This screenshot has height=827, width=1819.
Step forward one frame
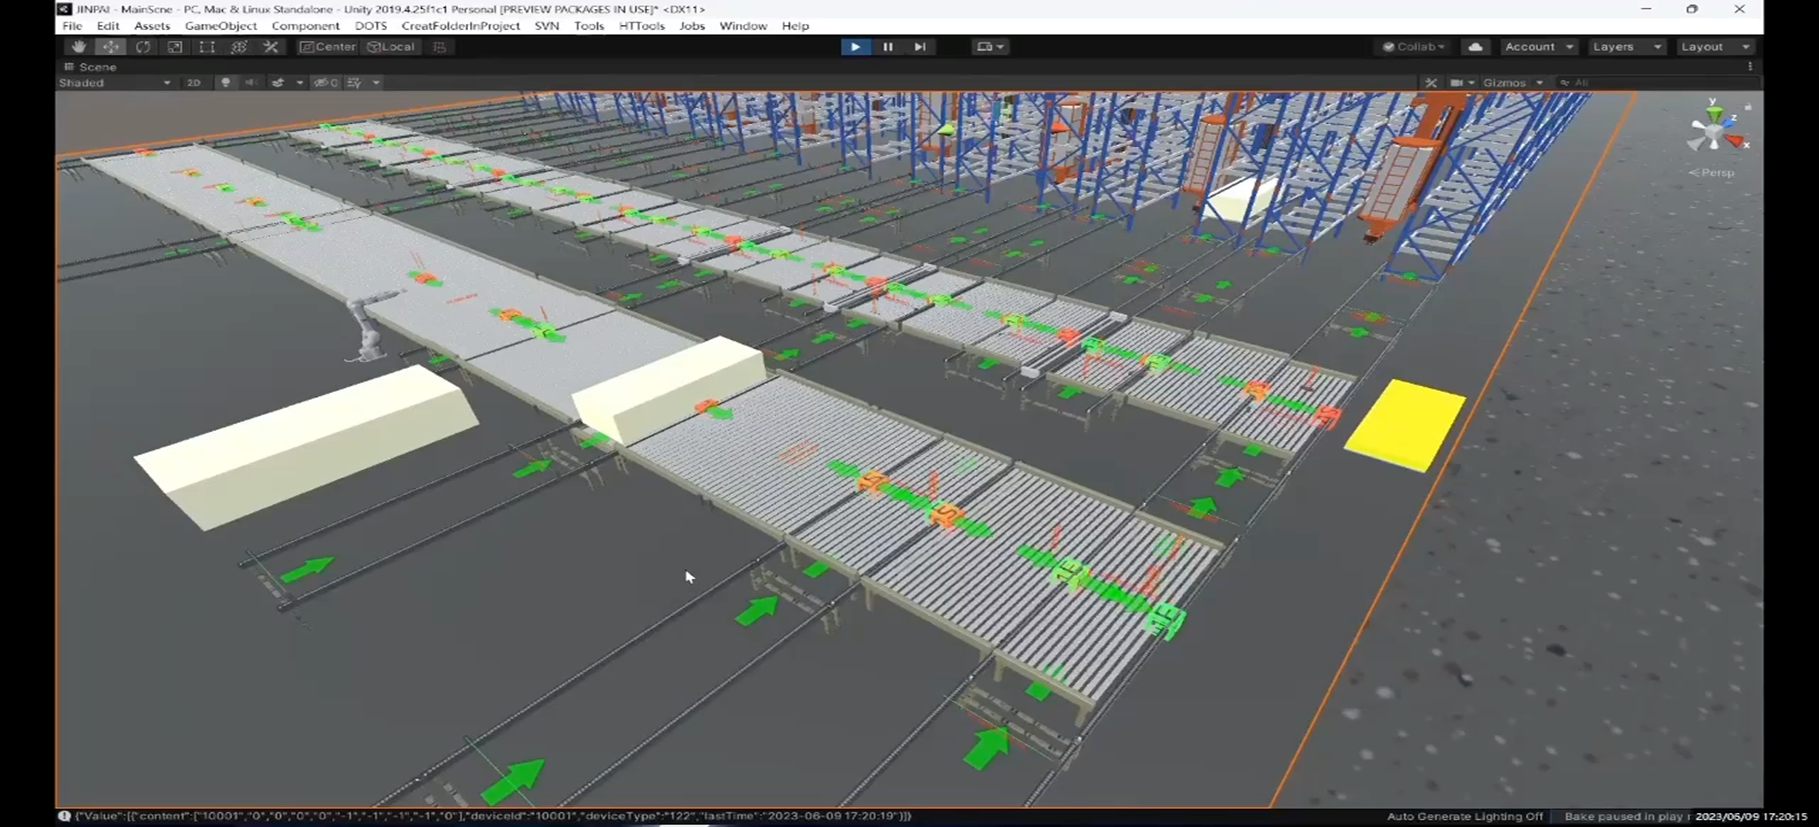click(x=920, y=47)
